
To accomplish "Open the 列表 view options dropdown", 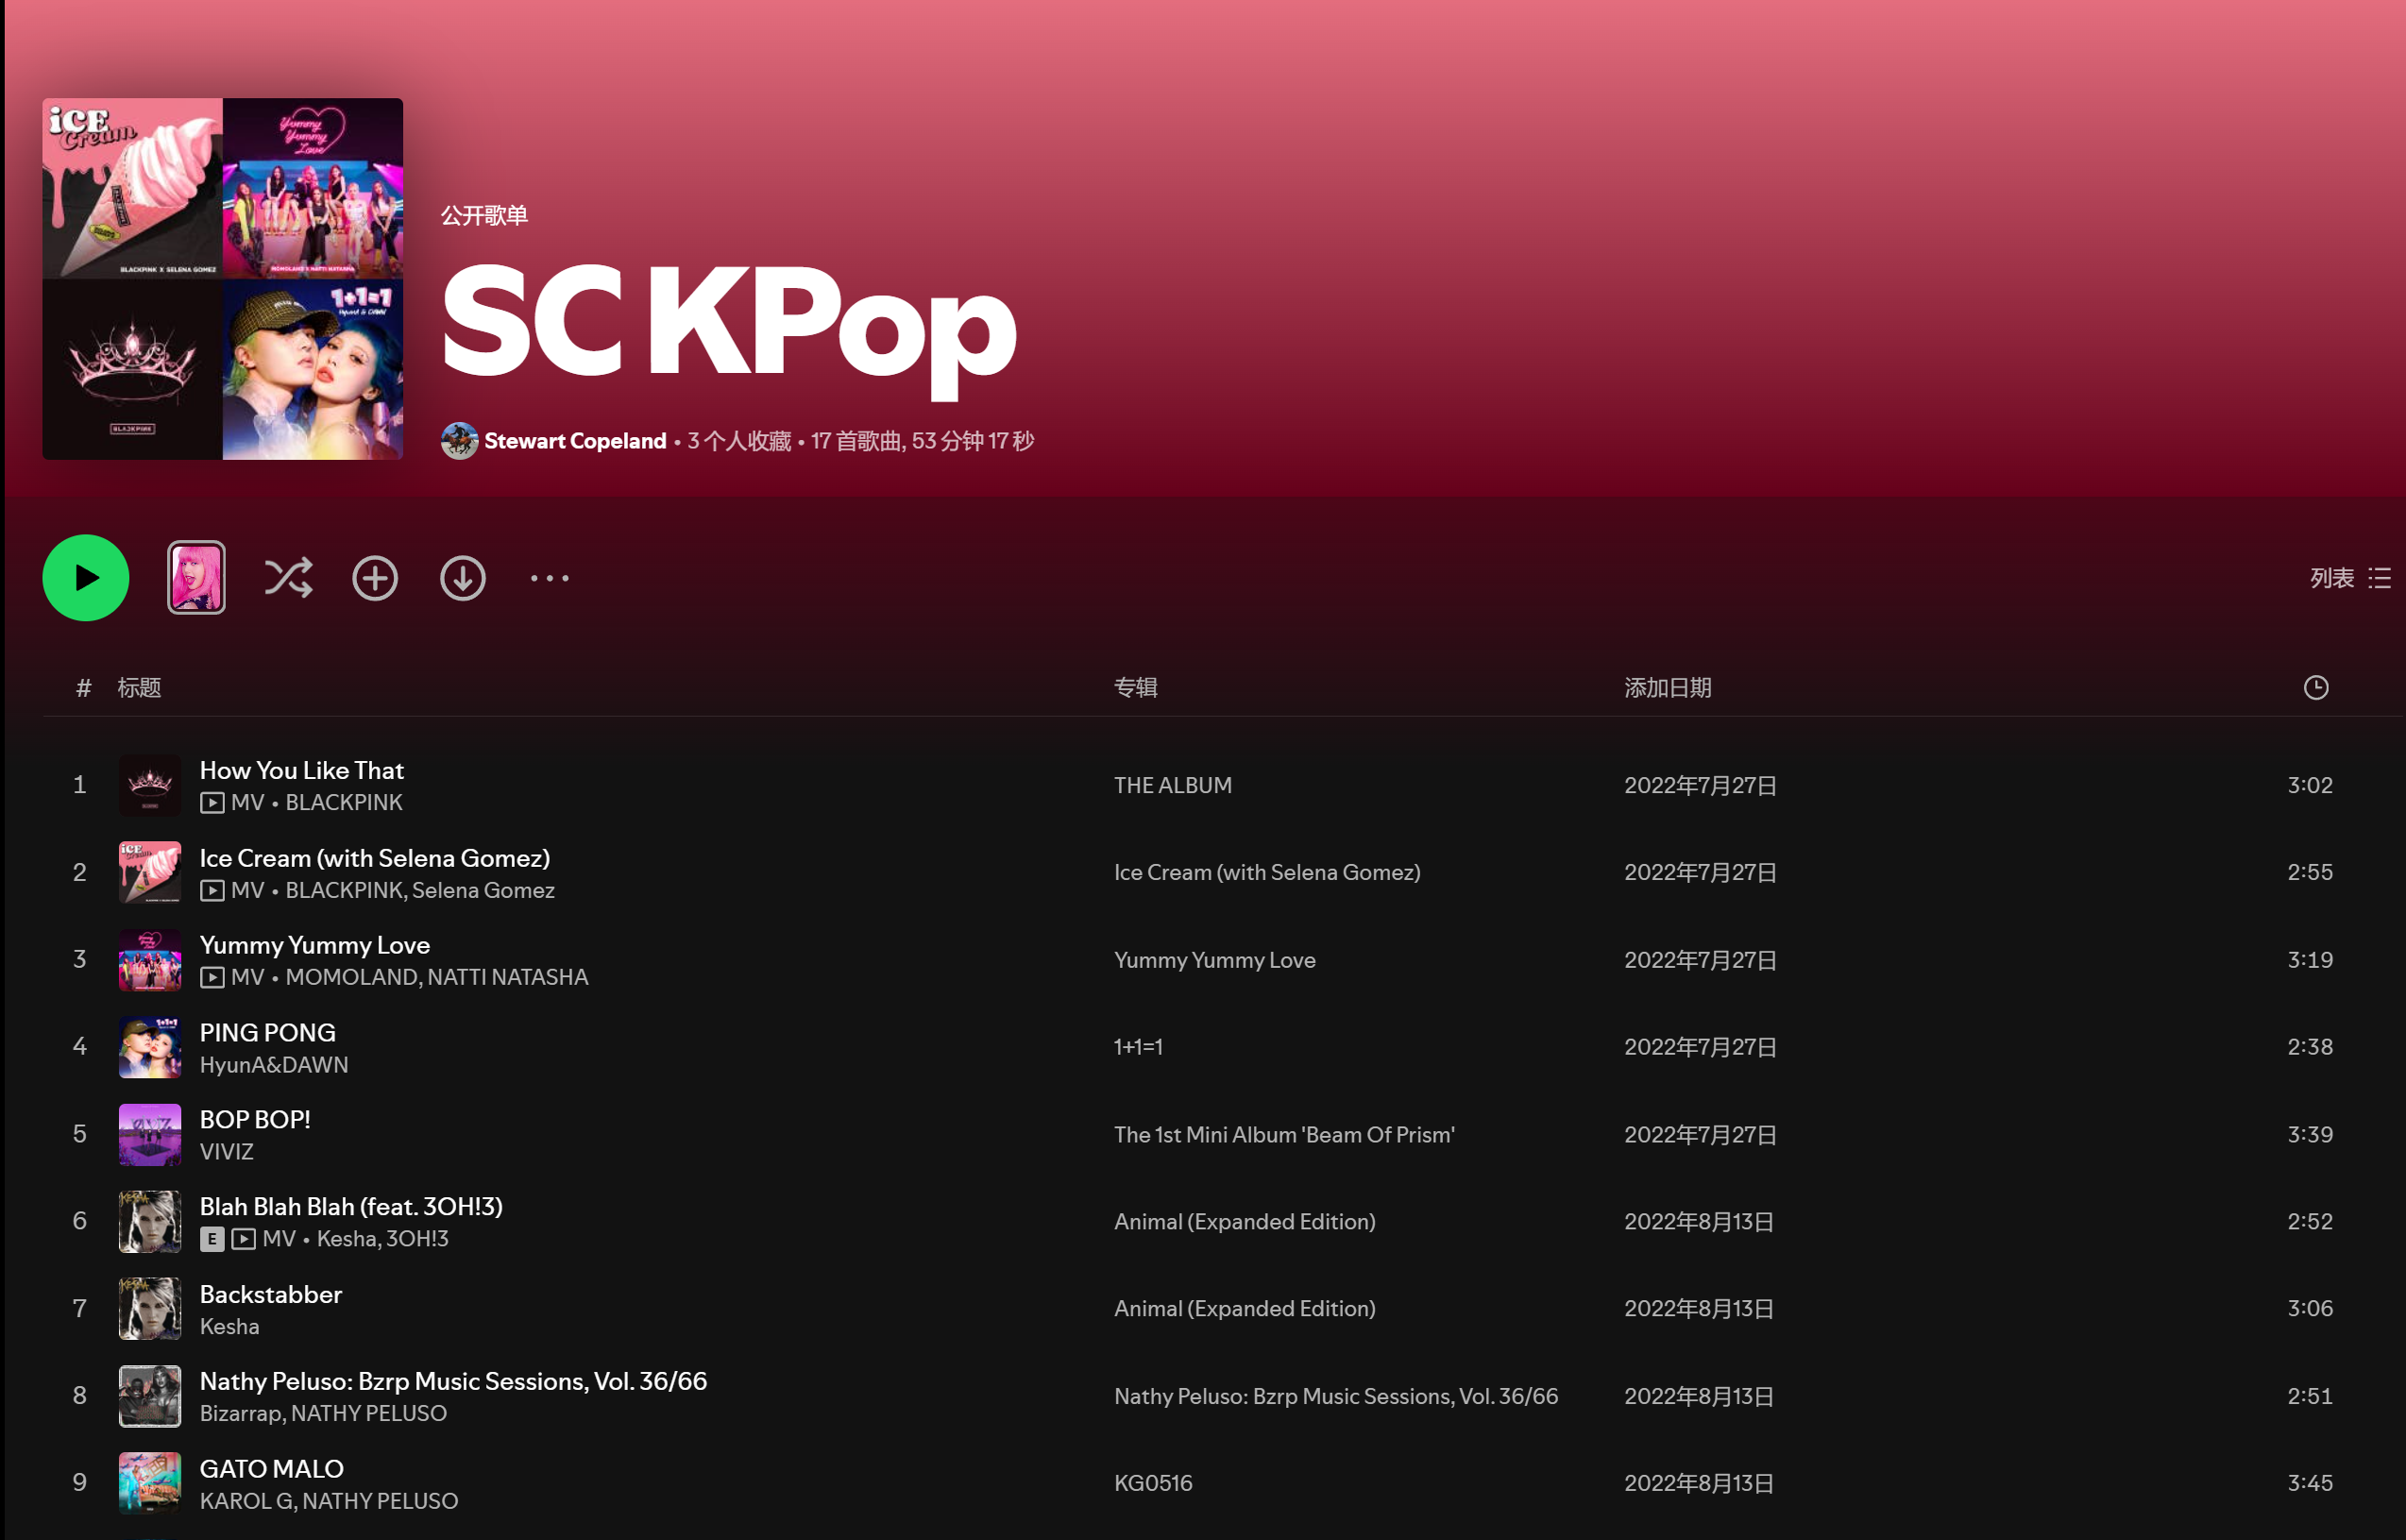I will (2349, 578).
